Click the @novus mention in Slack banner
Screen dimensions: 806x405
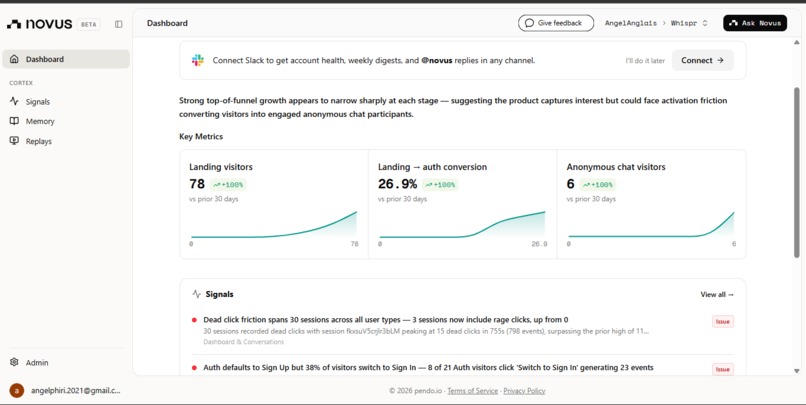click(436, 61)
